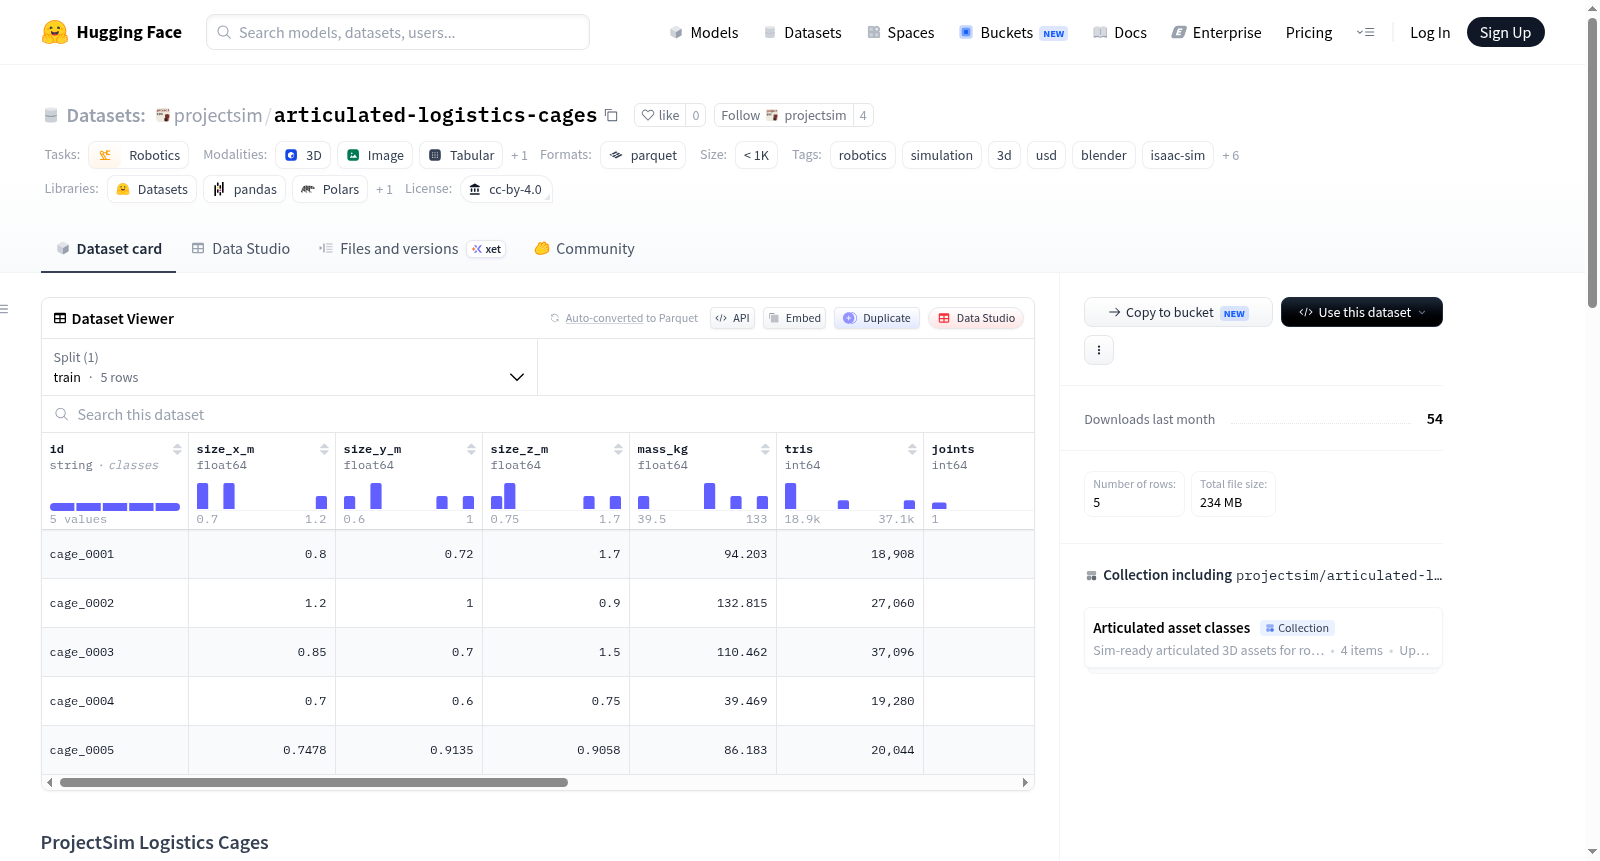The height and width of the screenshot is (861, 1600).
Task: Open the Models page
Action: pos(704,32)
